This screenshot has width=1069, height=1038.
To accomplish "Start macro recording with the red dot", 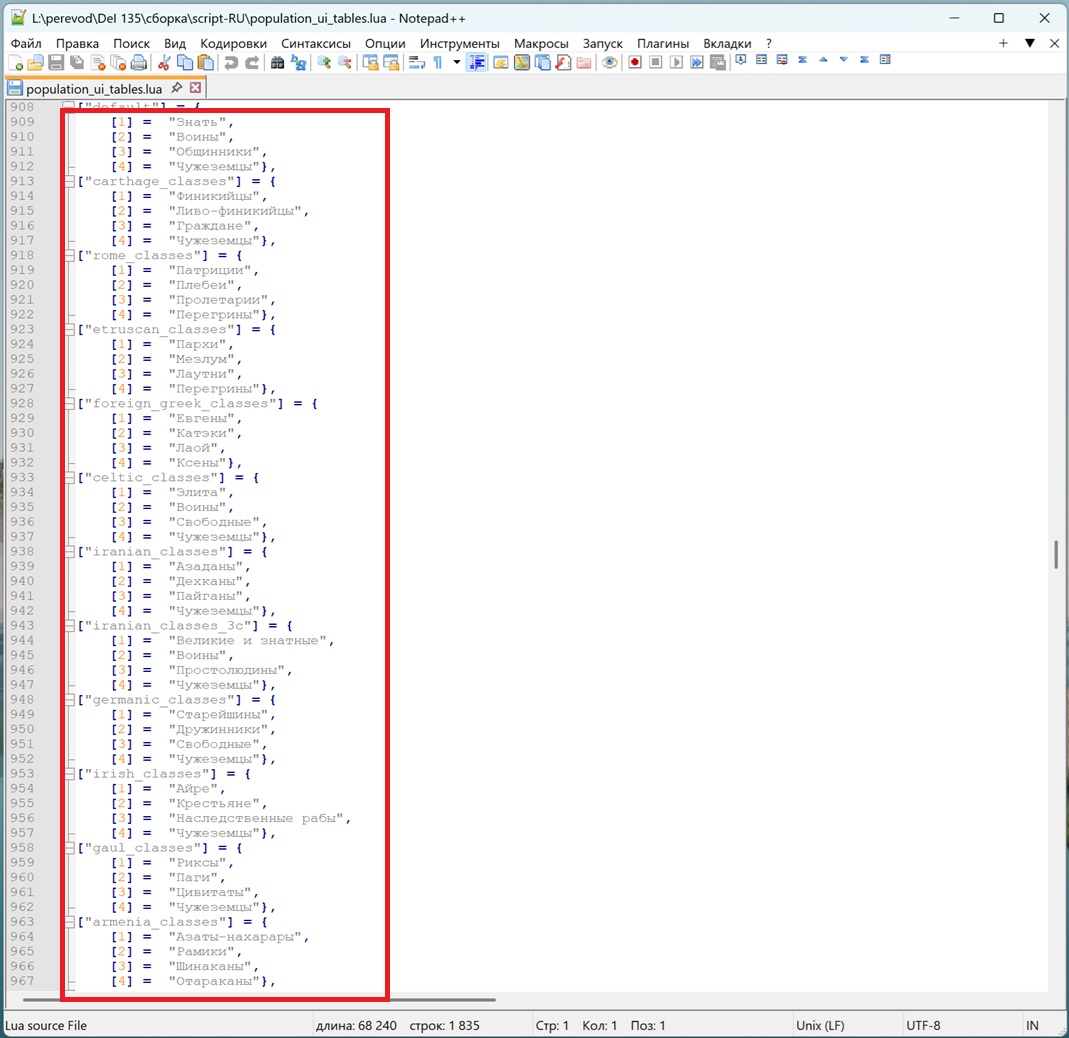I will point(635,63).
